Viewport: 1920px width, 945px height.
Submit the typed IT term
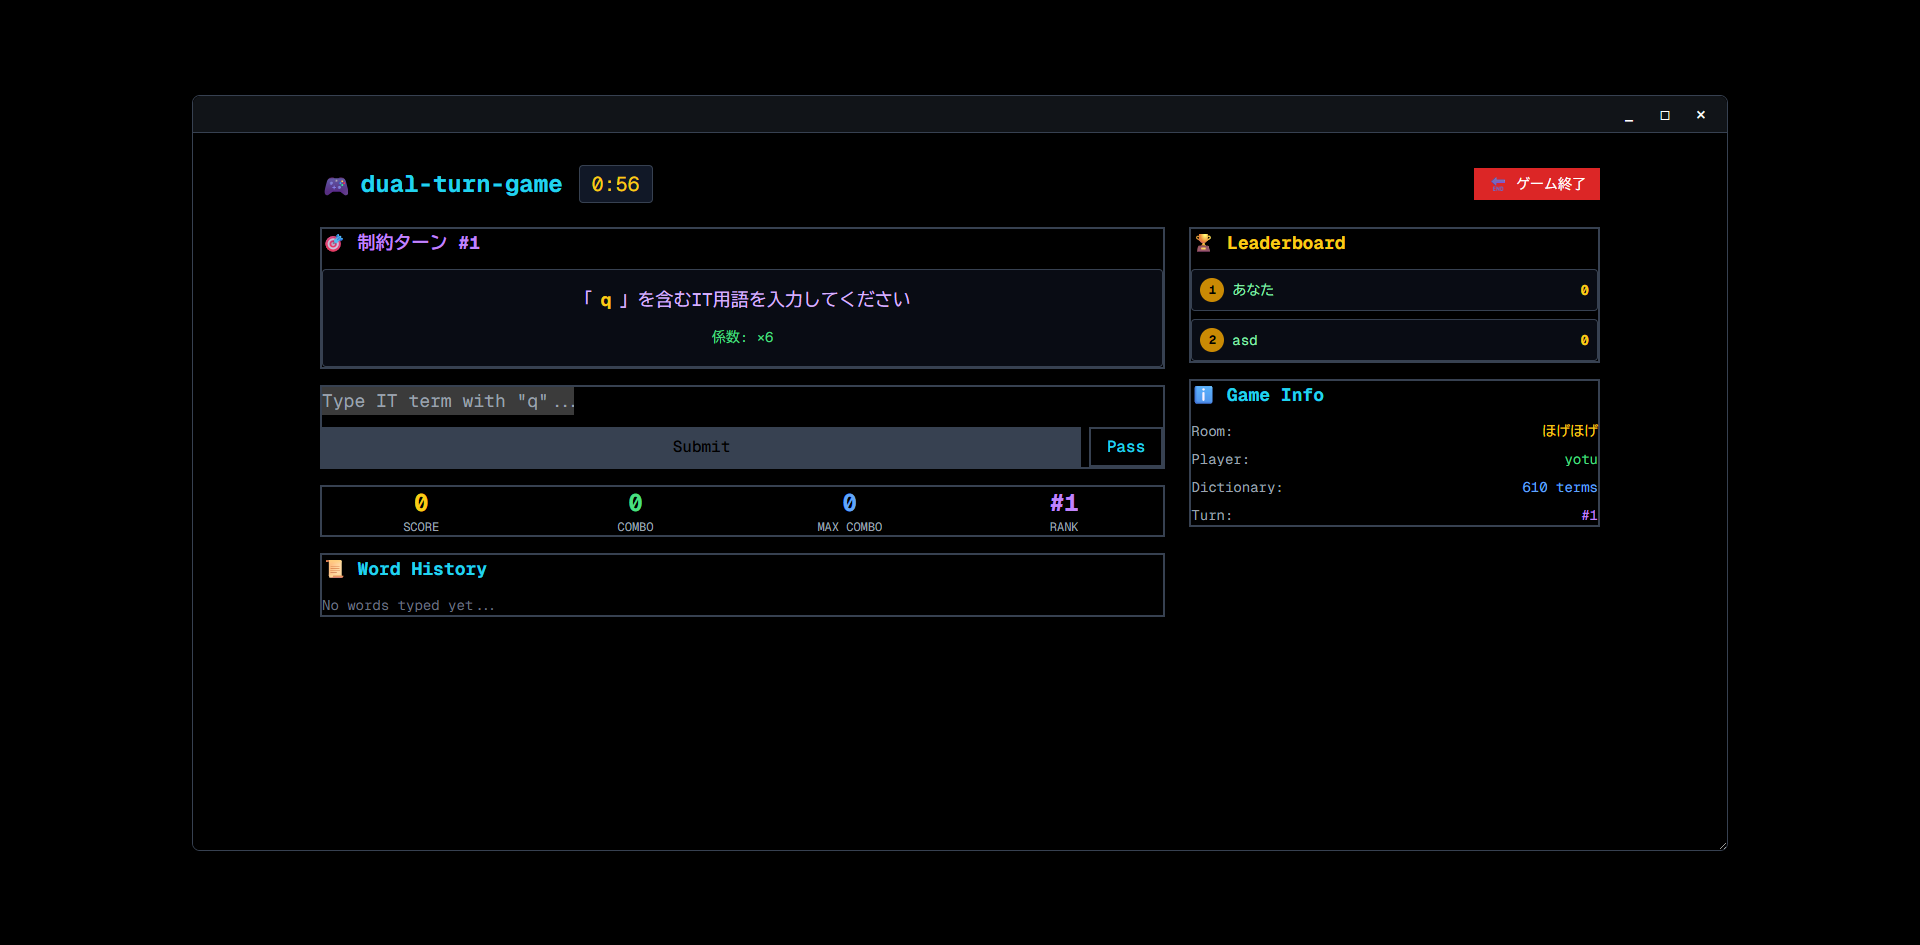point(701,447)
